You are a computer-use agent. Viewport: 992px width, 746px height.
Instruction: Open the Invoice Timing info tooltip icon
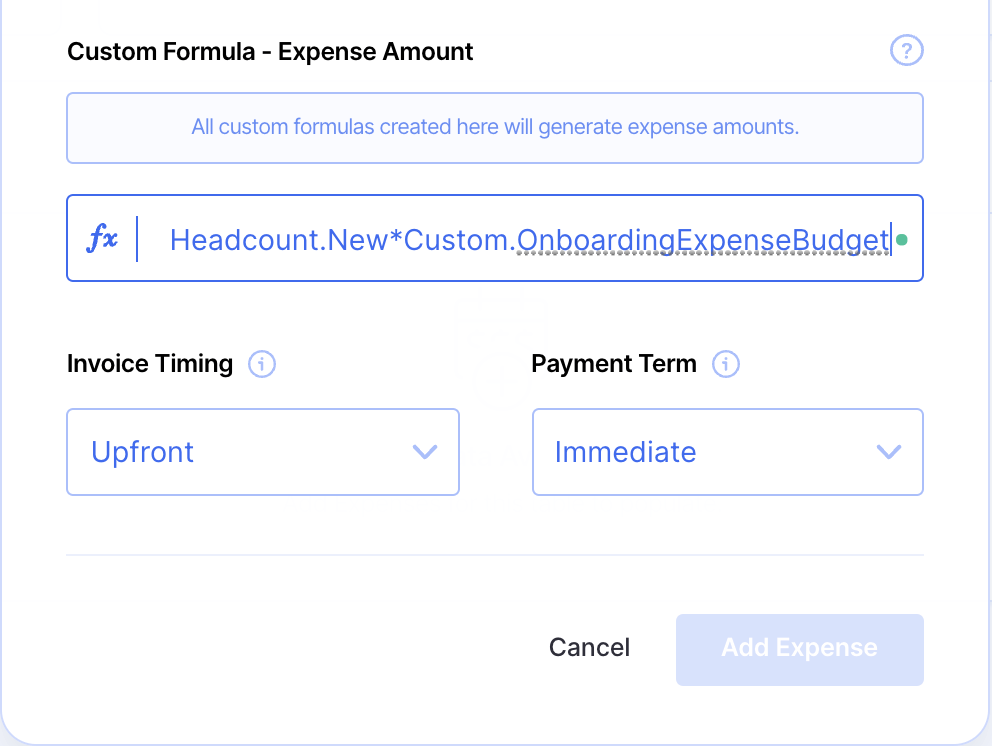[x=261, y=364]
